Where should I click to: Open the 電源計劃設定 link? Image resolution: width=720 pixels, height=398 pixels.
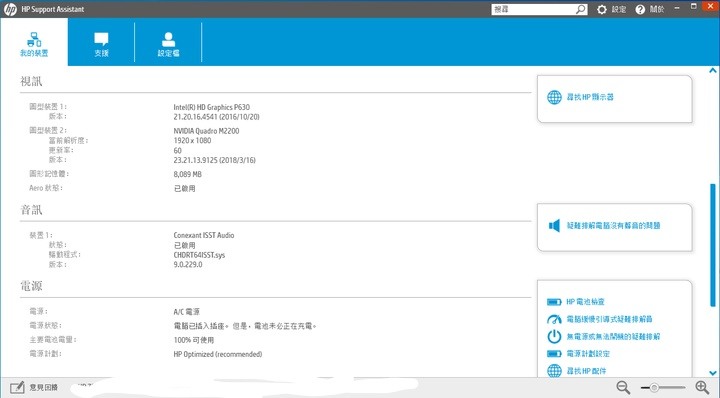pos(588,353)
